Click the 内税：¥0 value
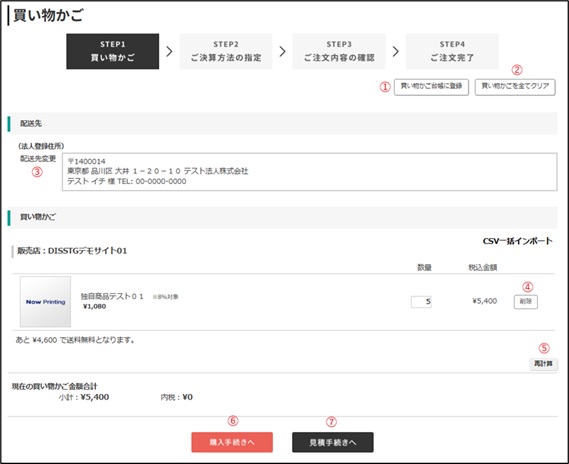The image size is (569, 464). click(176, 397)
